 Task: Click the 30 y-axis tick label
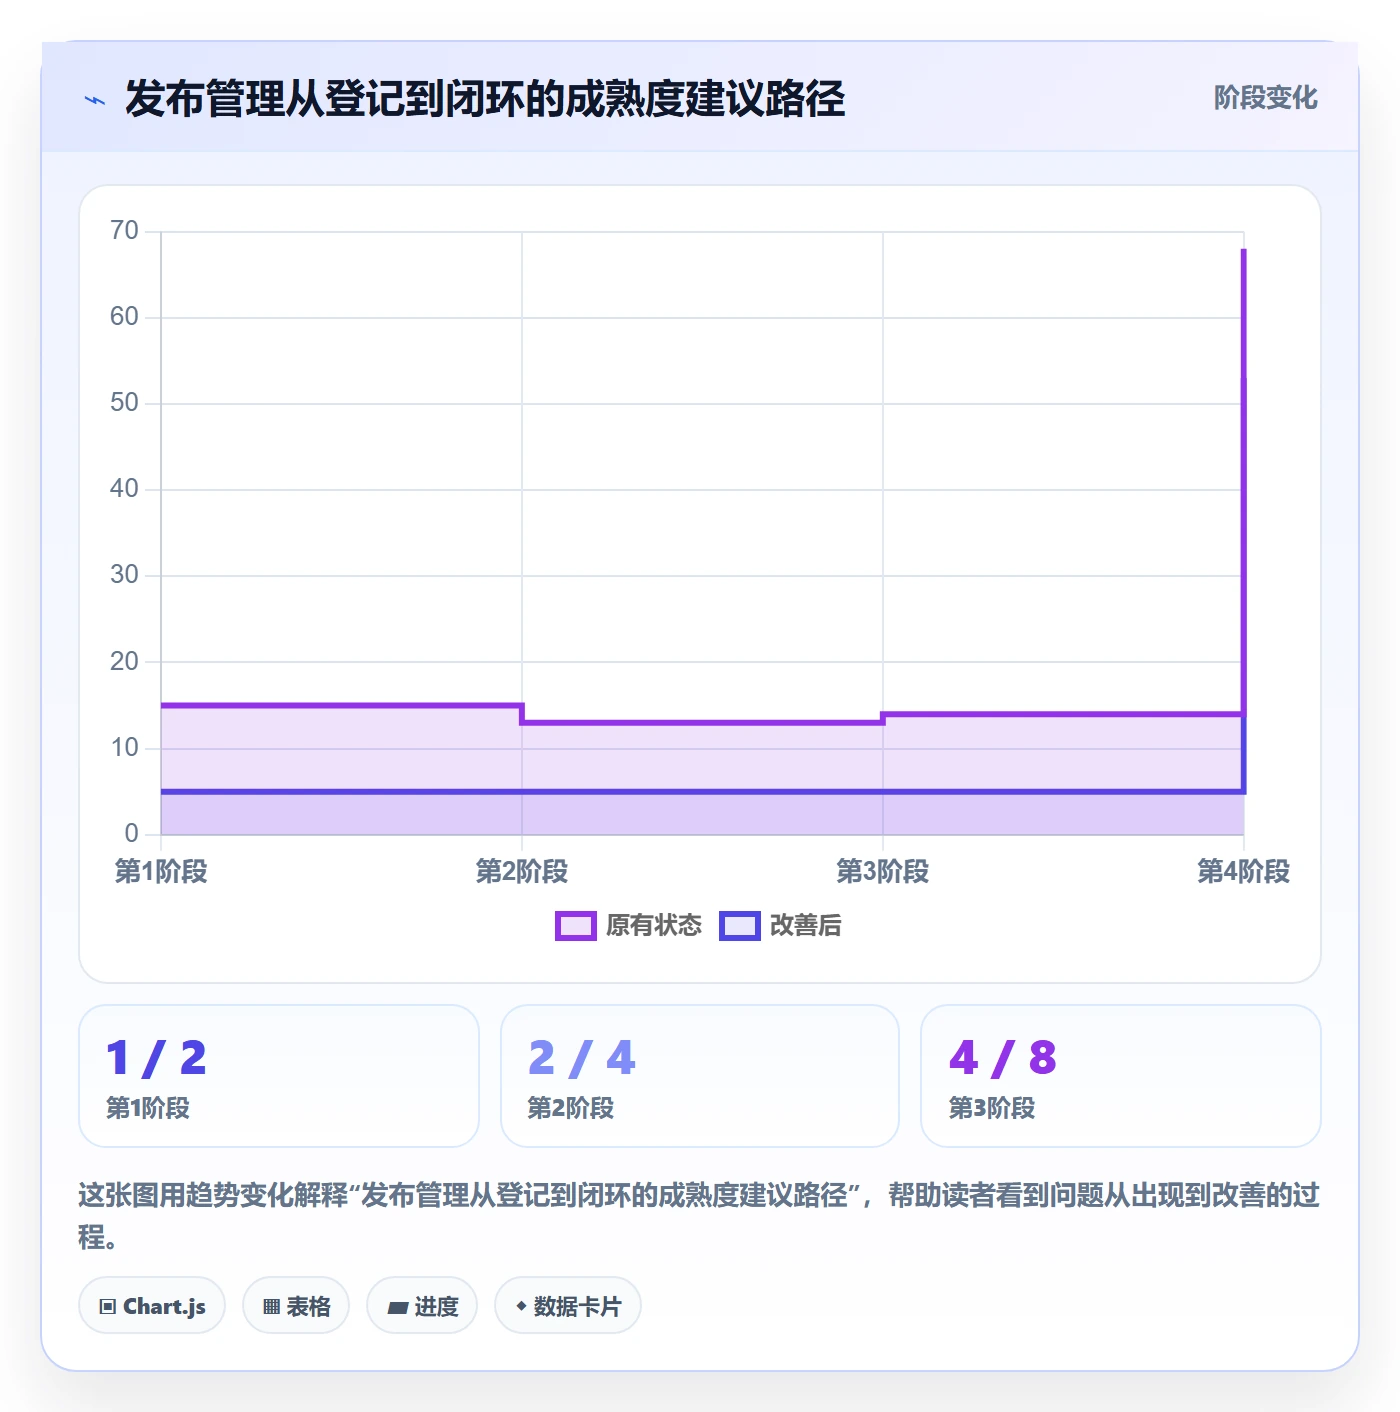pyautogui.click(x=124, y=575)
